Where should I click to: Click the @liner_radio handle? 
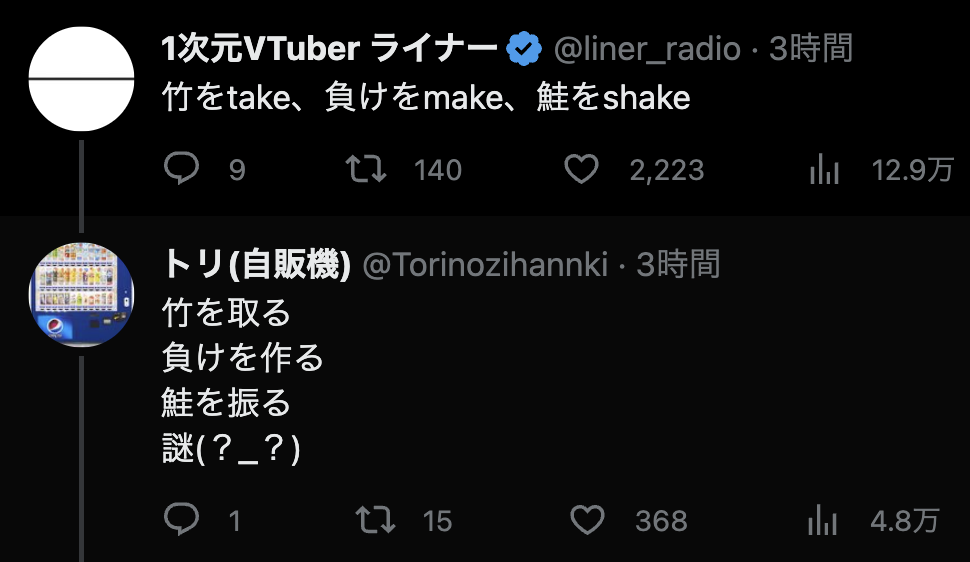[647, 49]
